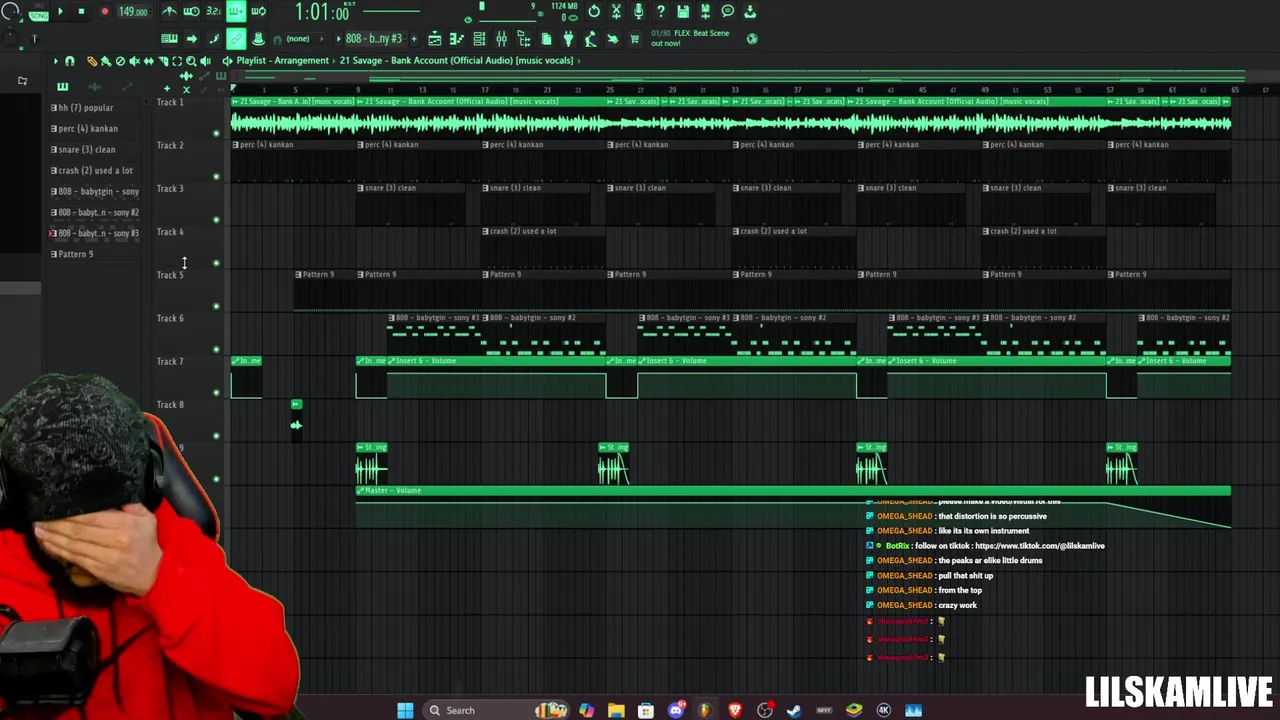This screenshot has width=1280, height=720.
Task: Toggle blend recording overdub button
Action: (x=236, y=12)
